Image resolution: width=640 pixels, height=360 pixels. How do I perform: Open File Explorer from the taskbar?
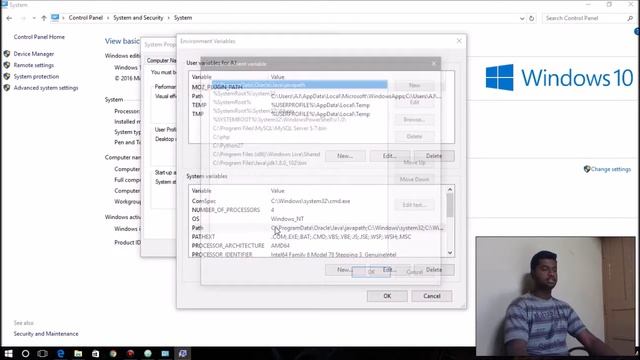(x=78, y=353)
